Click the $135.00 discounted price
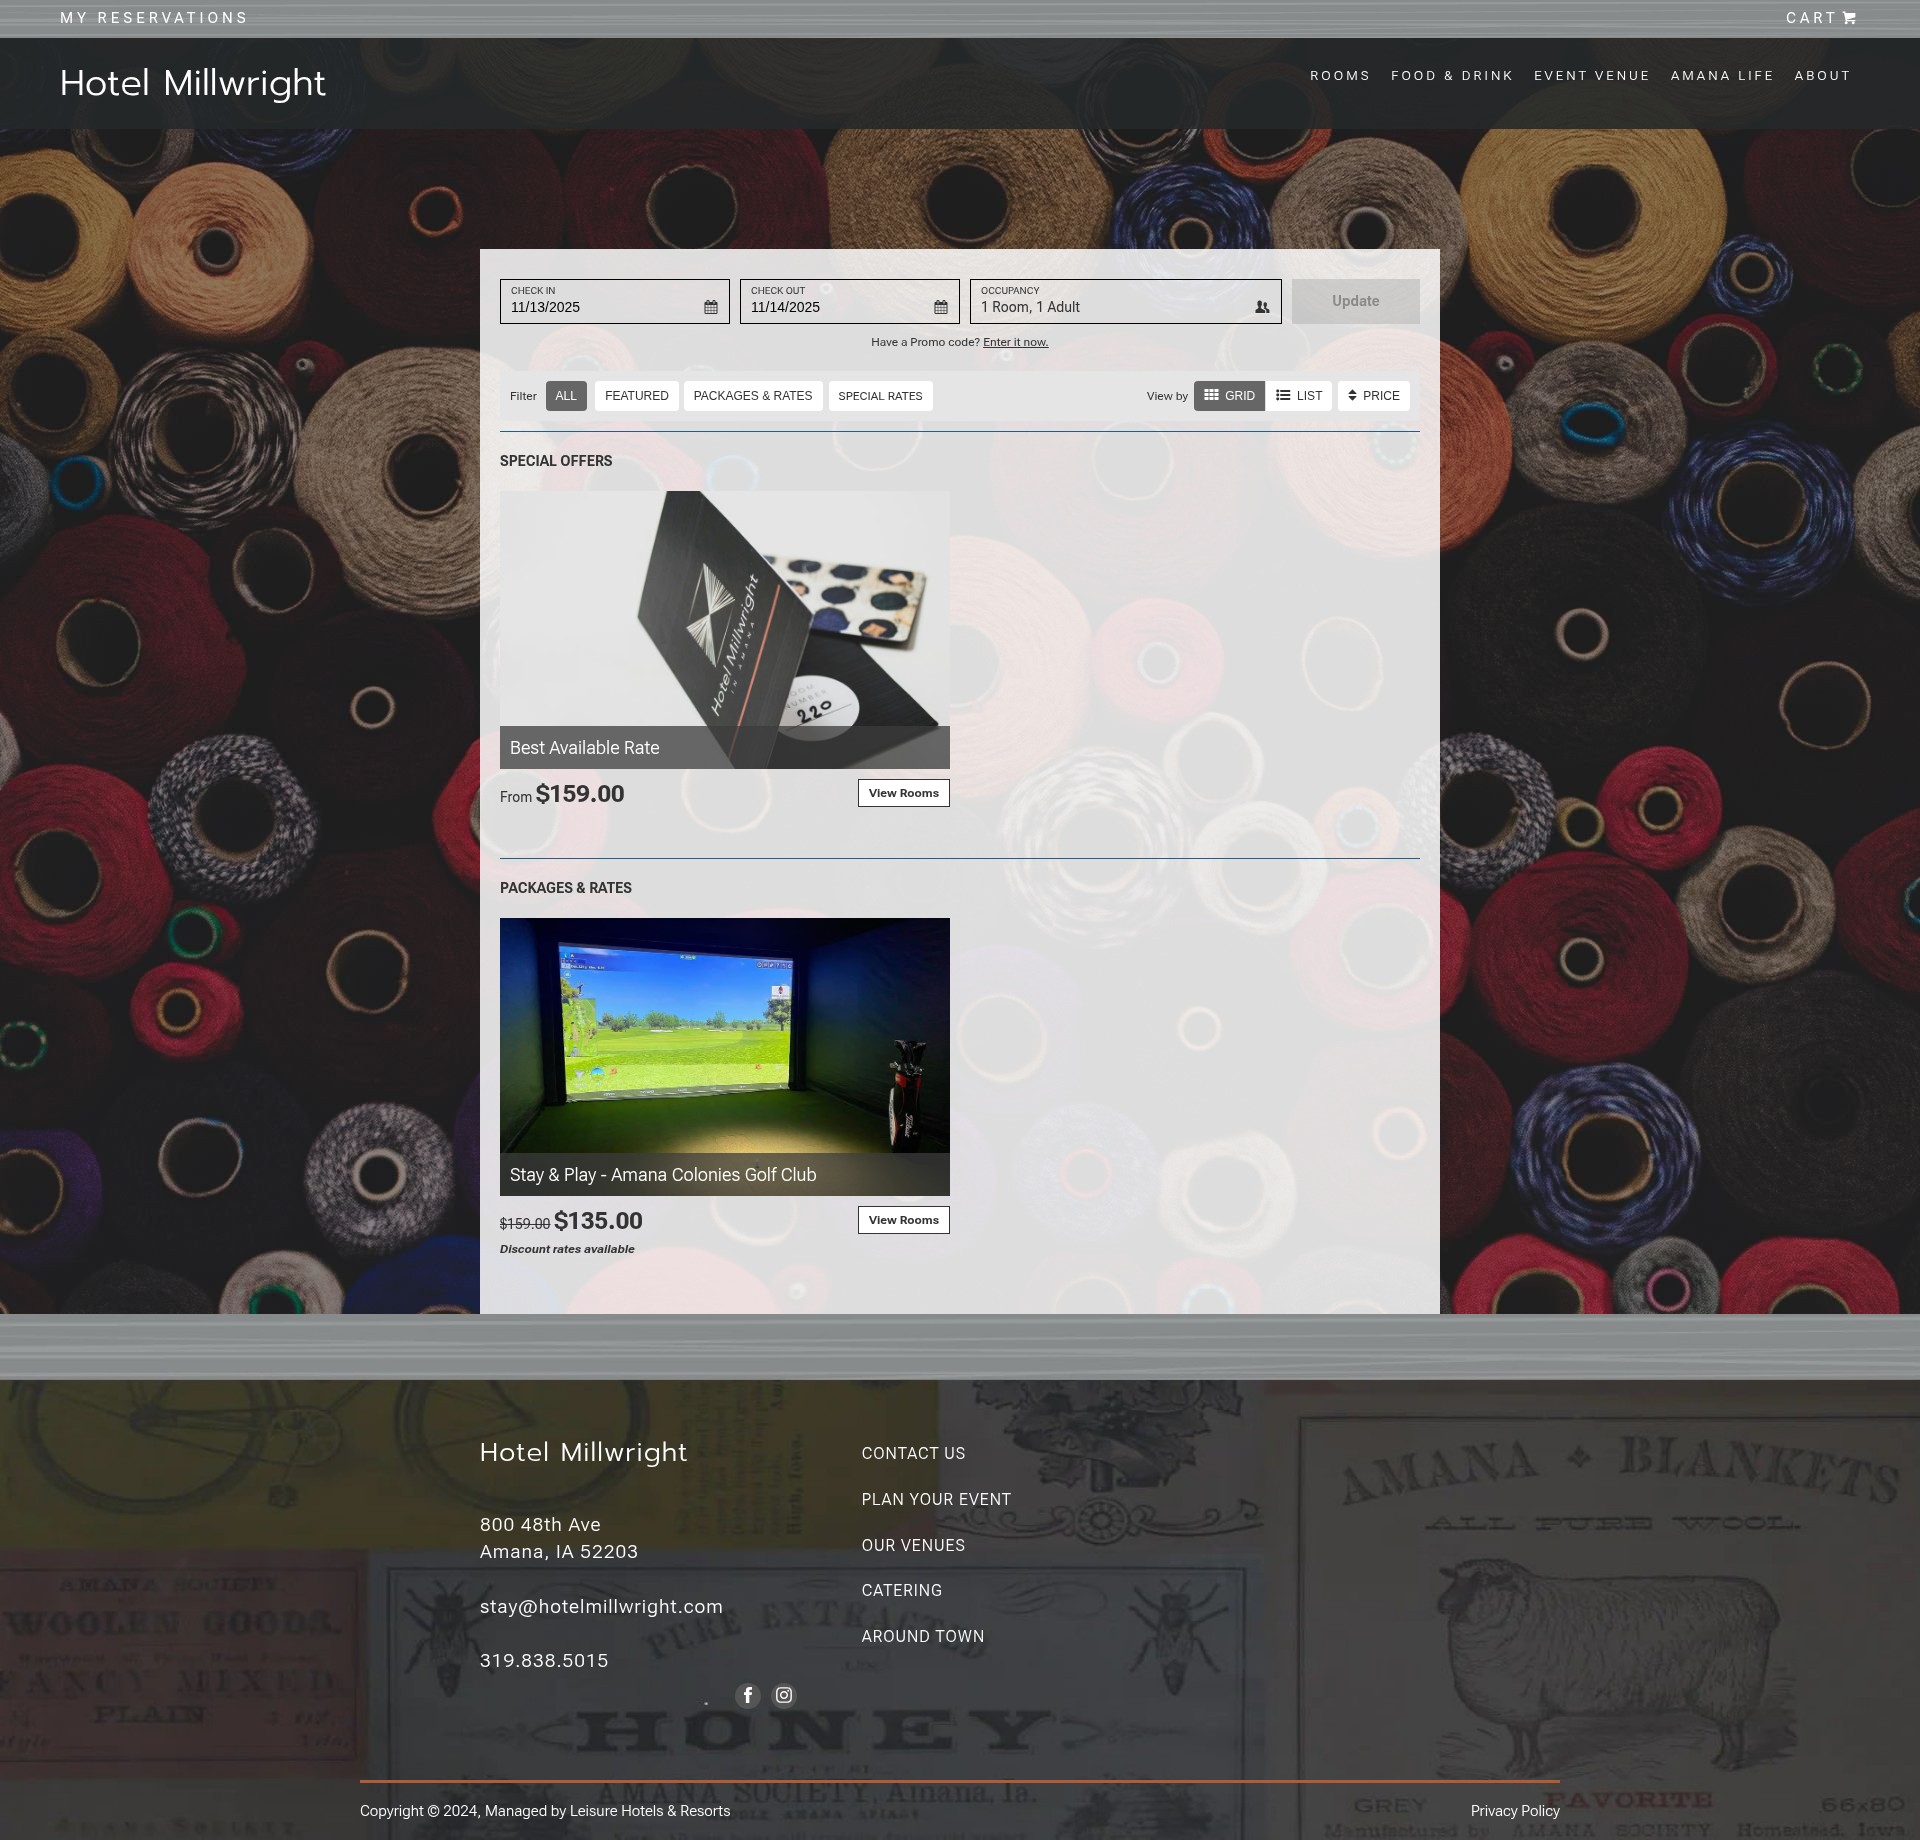This screenshot has height=1840, width=1920. [x=598, y=1221]
